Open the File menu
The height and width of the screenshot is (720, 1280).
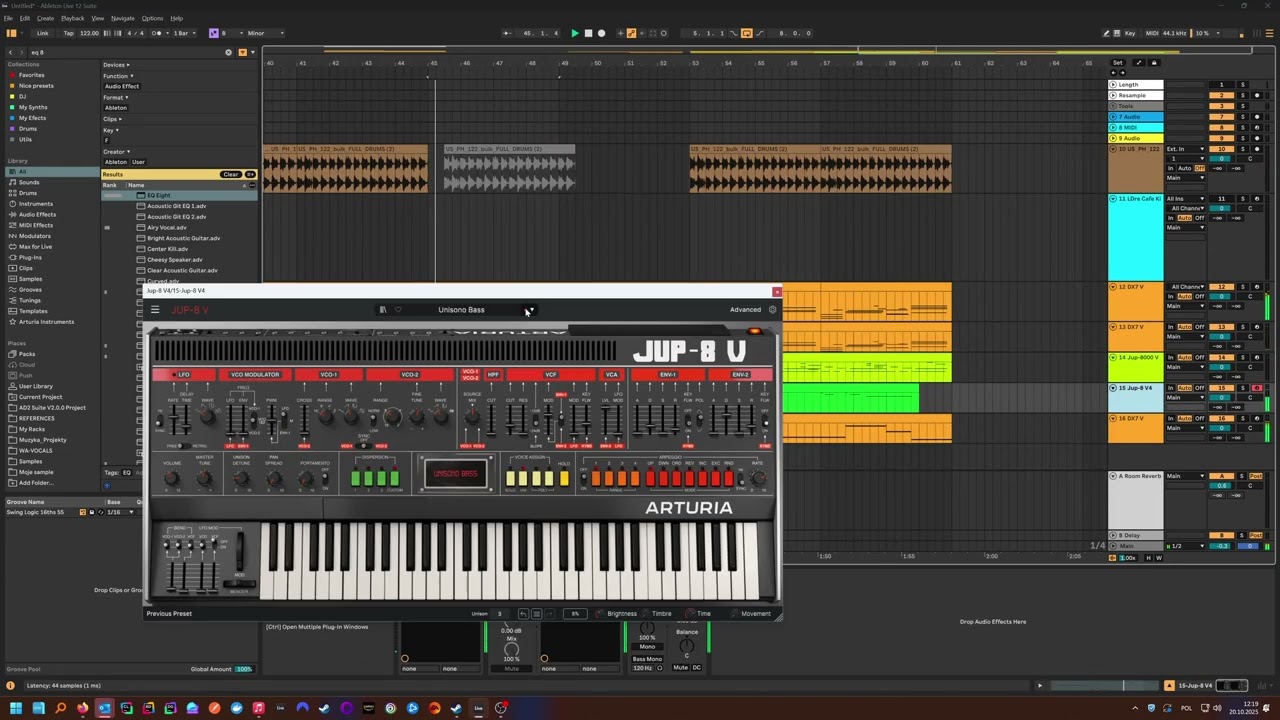[9, 18]
